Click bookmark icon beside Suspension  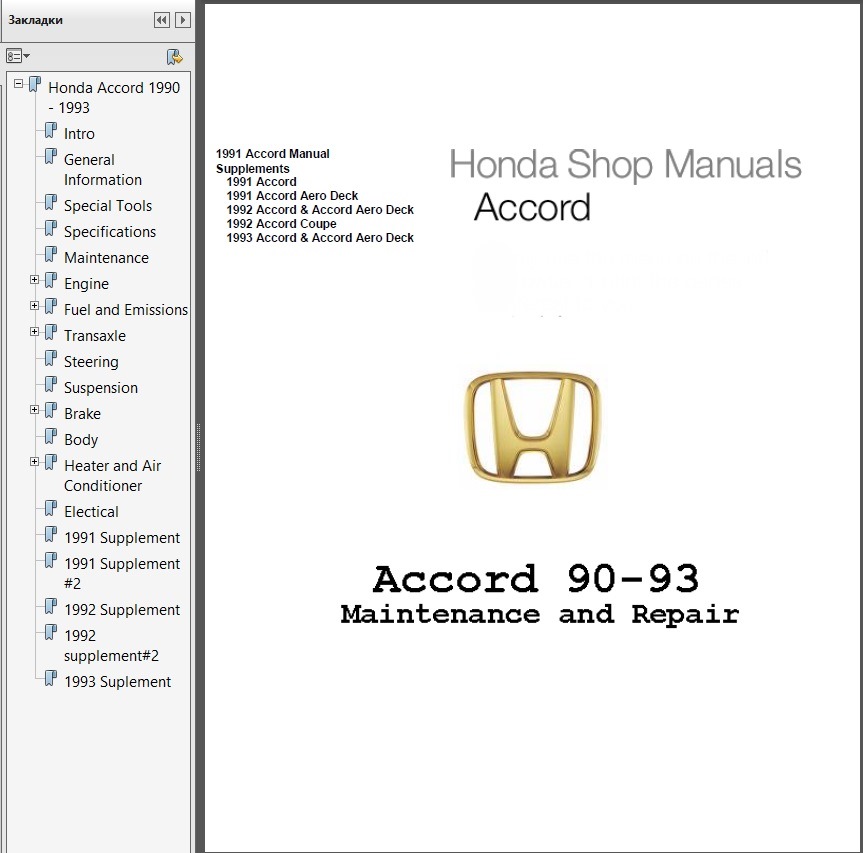click(51, 384)
